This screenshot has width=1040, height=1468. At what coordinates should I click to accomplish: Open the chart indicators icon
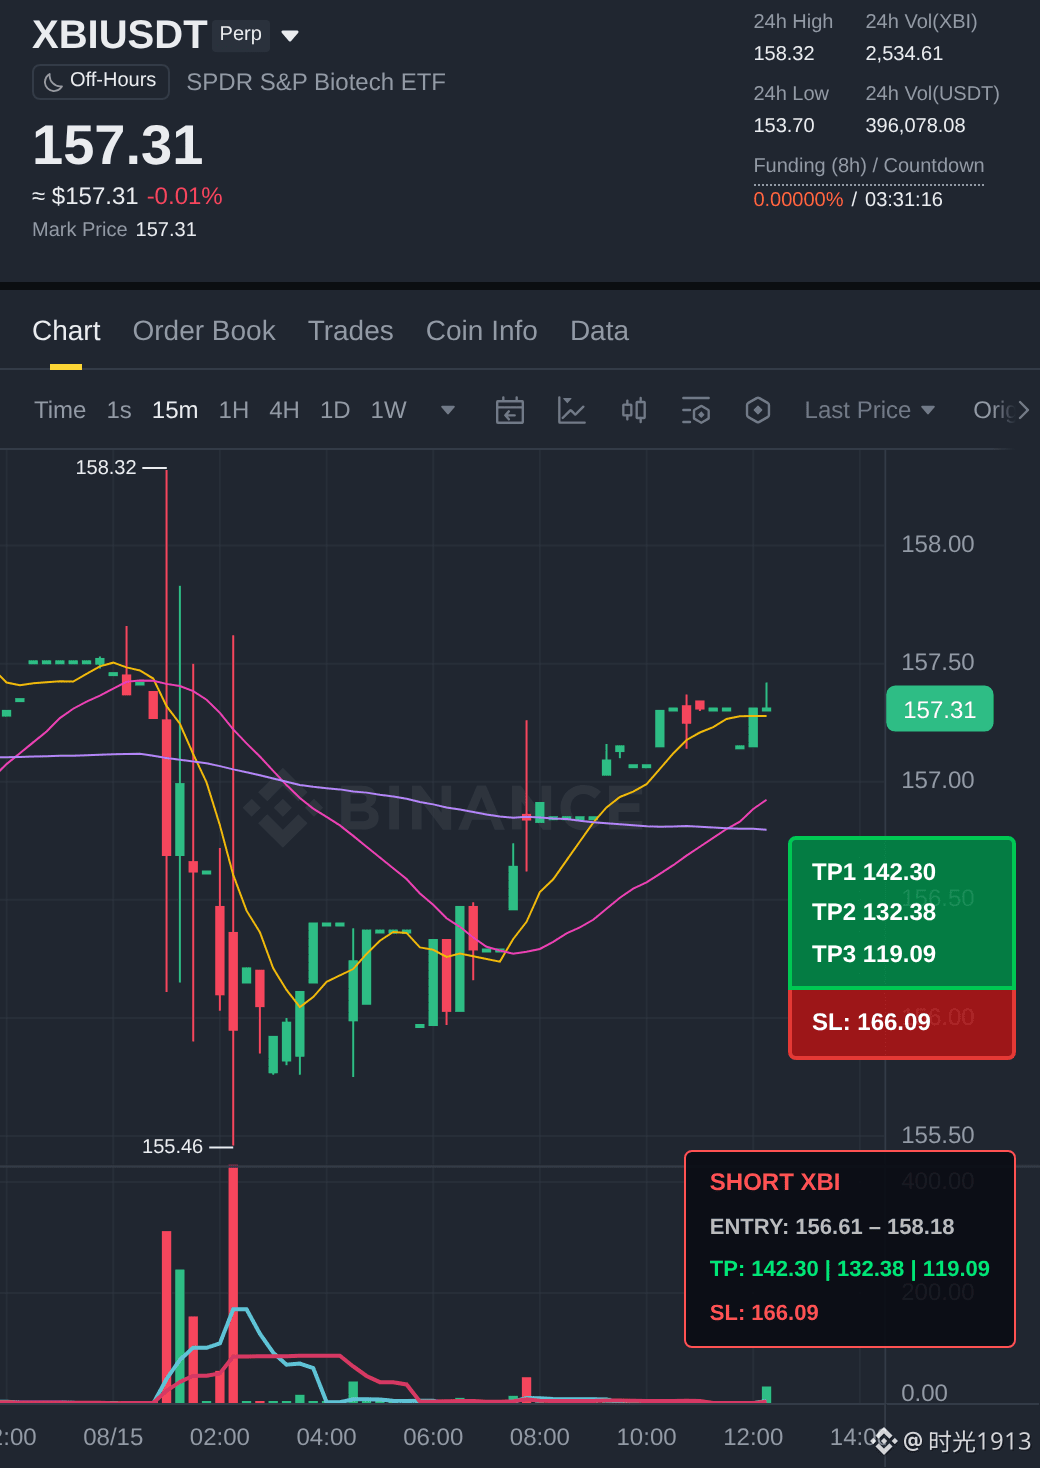[x=572, y=410]
